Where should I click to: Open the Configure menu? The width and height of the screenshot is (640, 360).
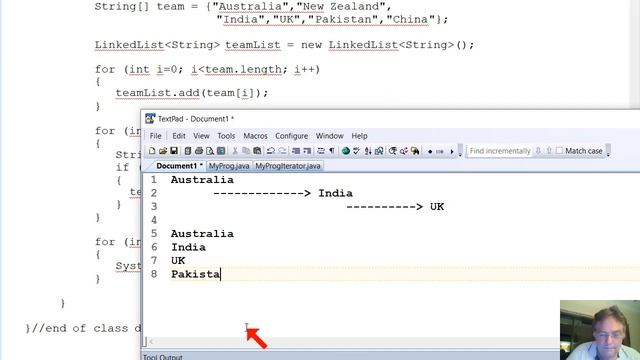pyautogui.click(x=291, y=136)
